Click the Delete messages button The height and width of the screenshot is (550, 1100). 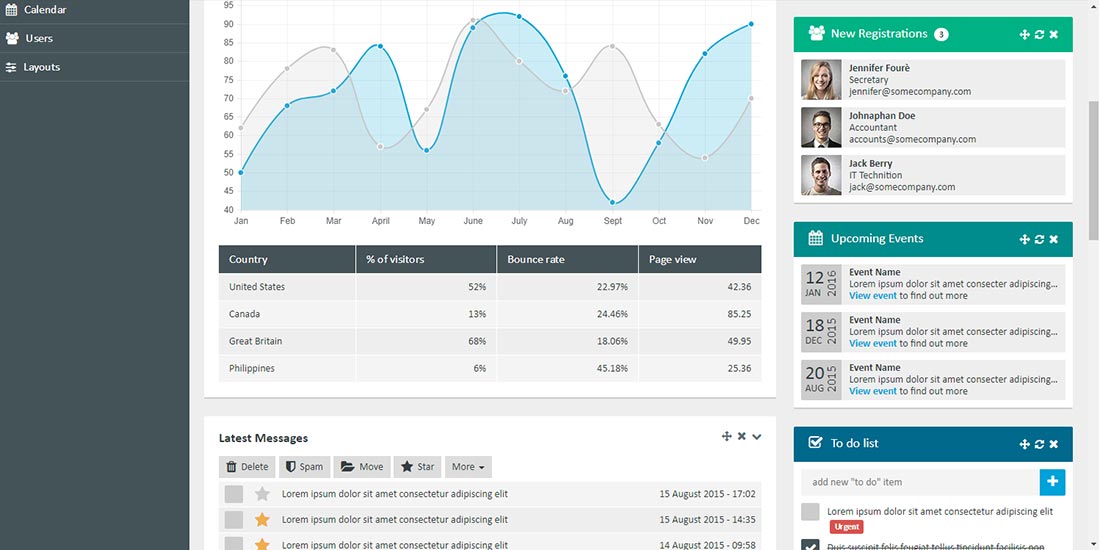(x=247, y=467)
